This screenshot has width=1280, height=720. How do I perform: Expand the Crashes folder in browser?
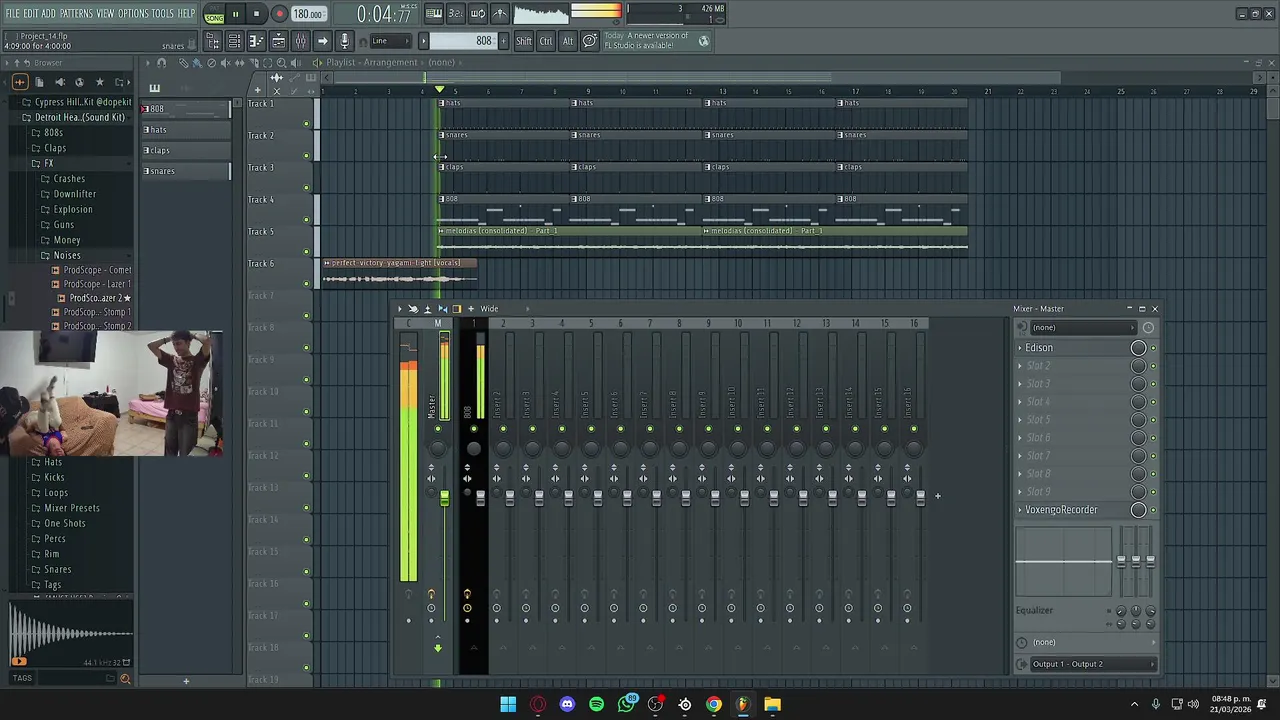[69, 179]
